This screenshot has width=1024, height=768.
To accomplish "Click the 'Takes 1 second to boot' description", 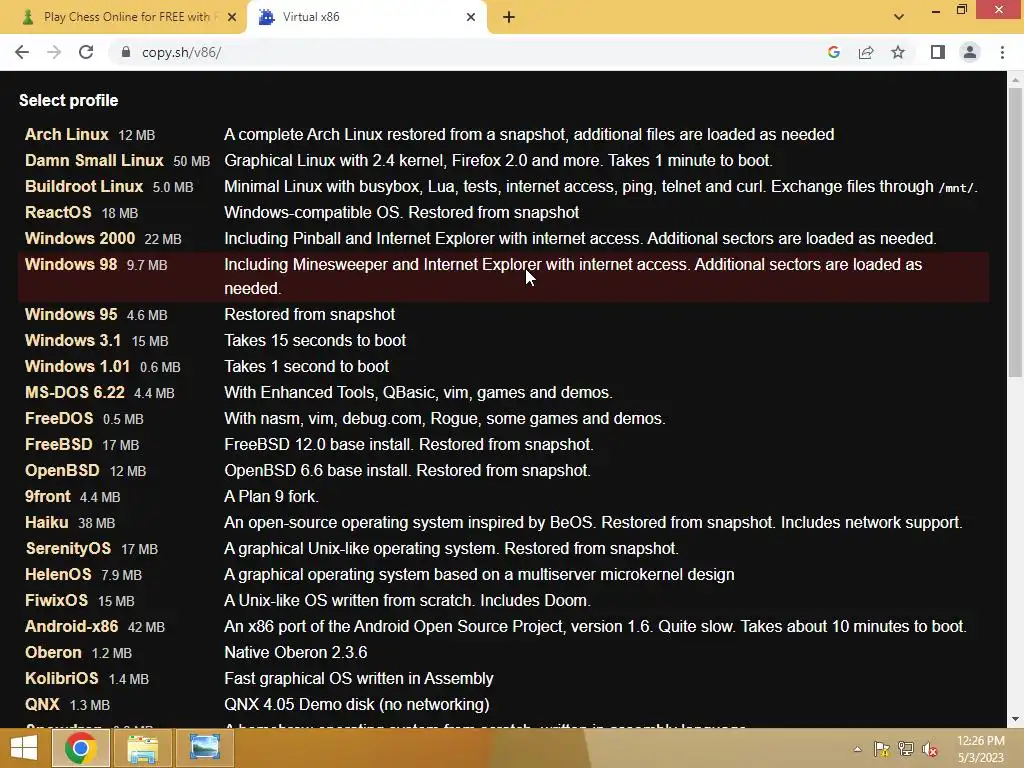I will tap(306, 367).
